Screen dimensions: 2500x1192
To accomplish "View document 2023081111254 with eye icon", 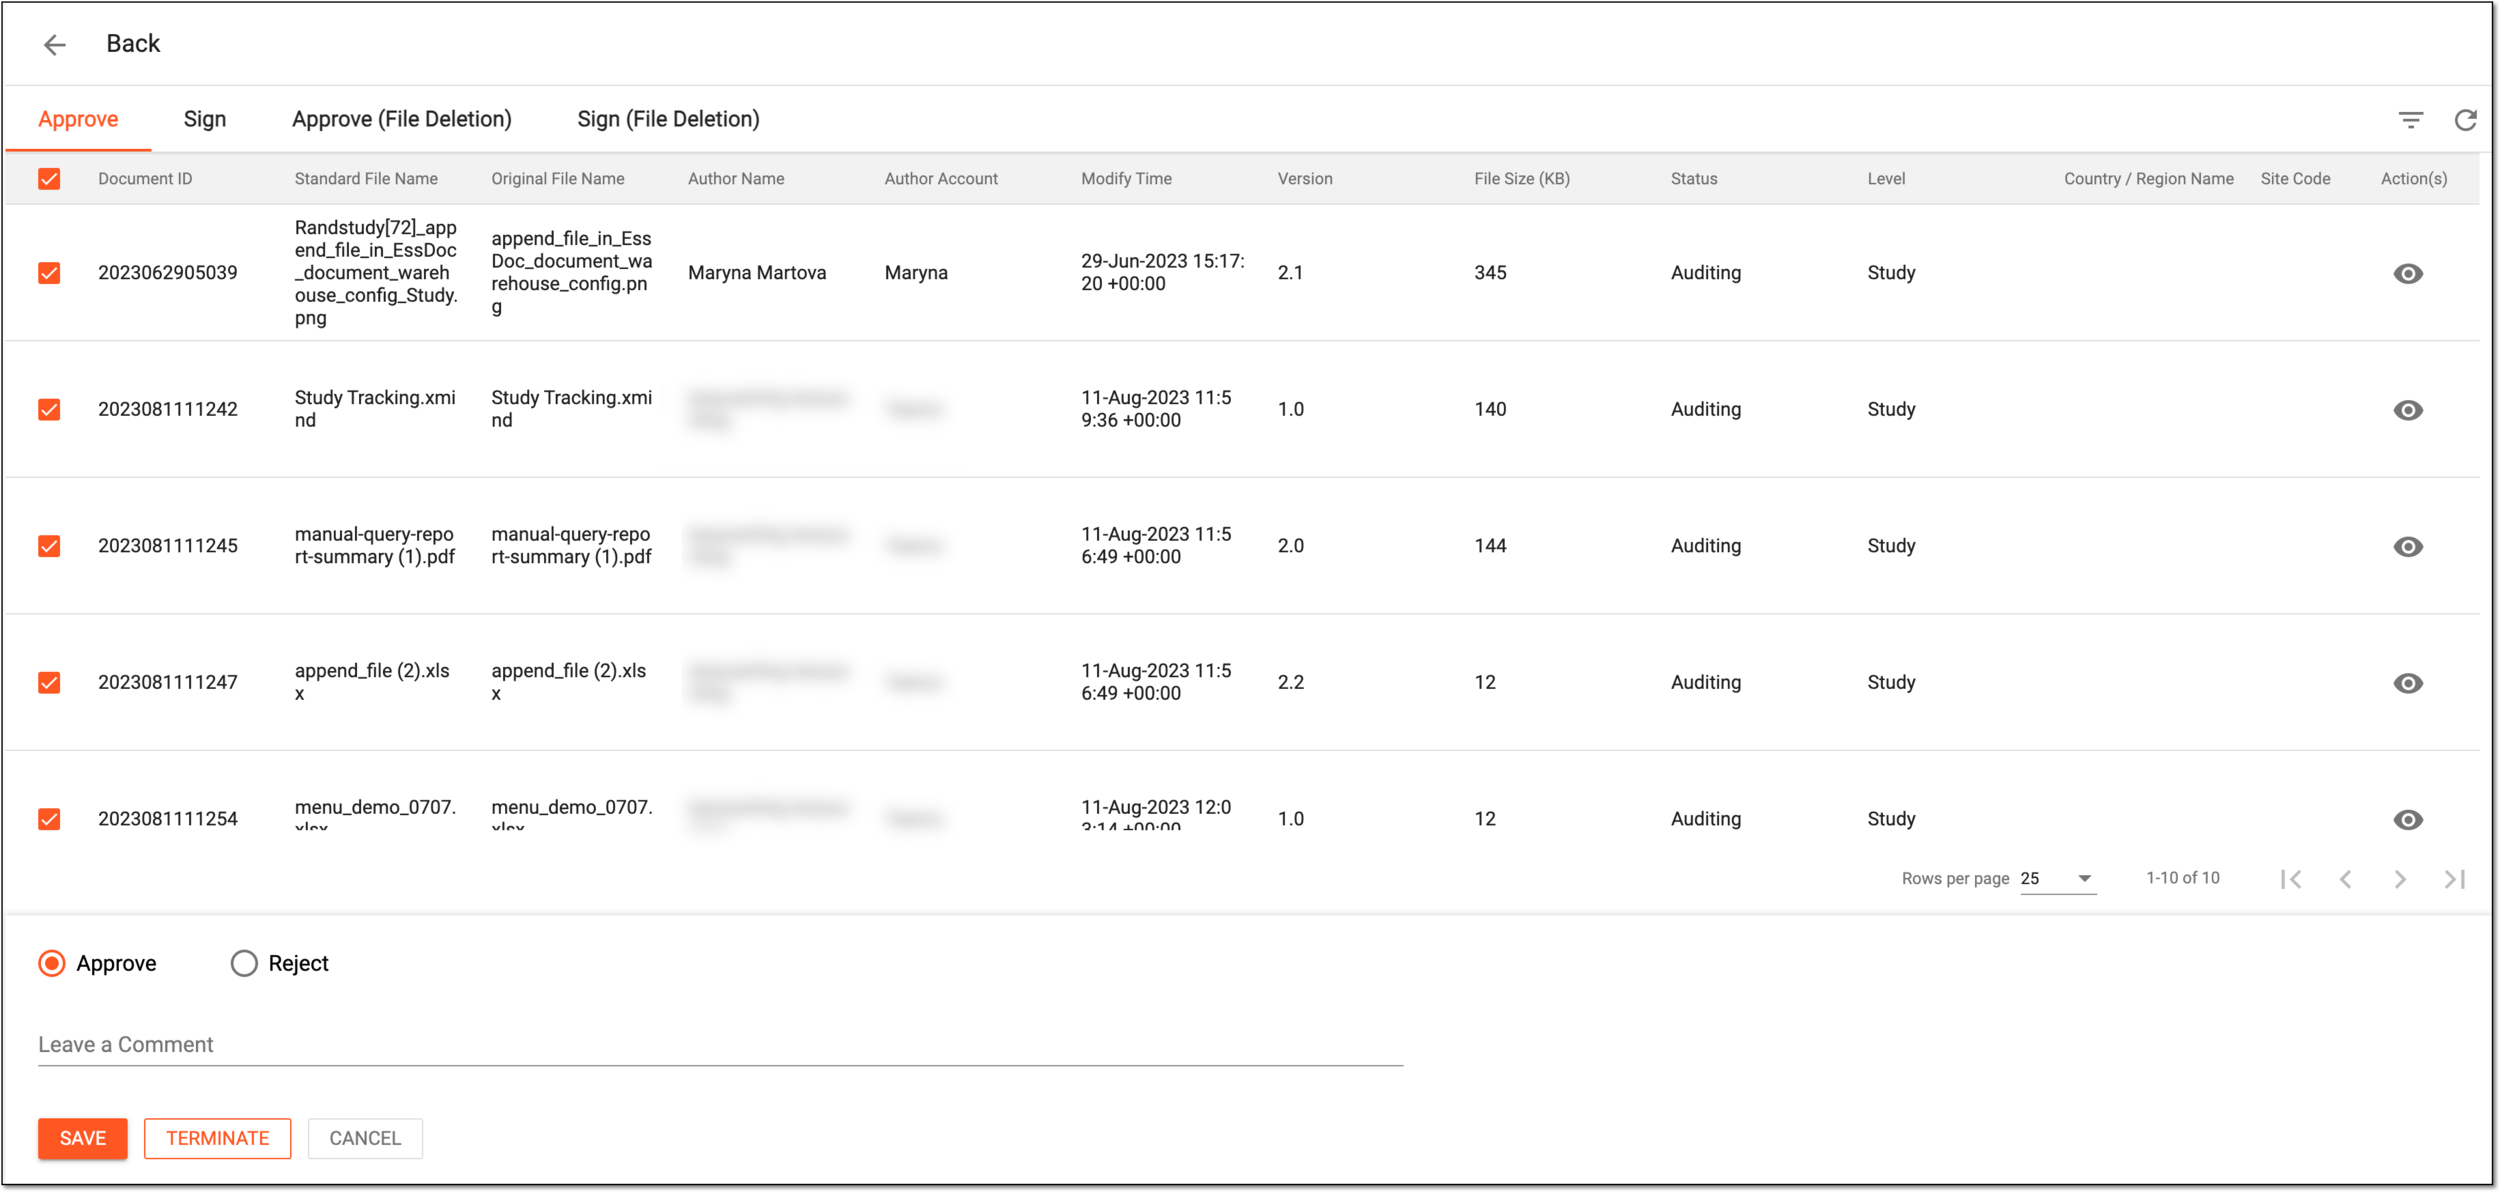I will (x=2407, y=819).
